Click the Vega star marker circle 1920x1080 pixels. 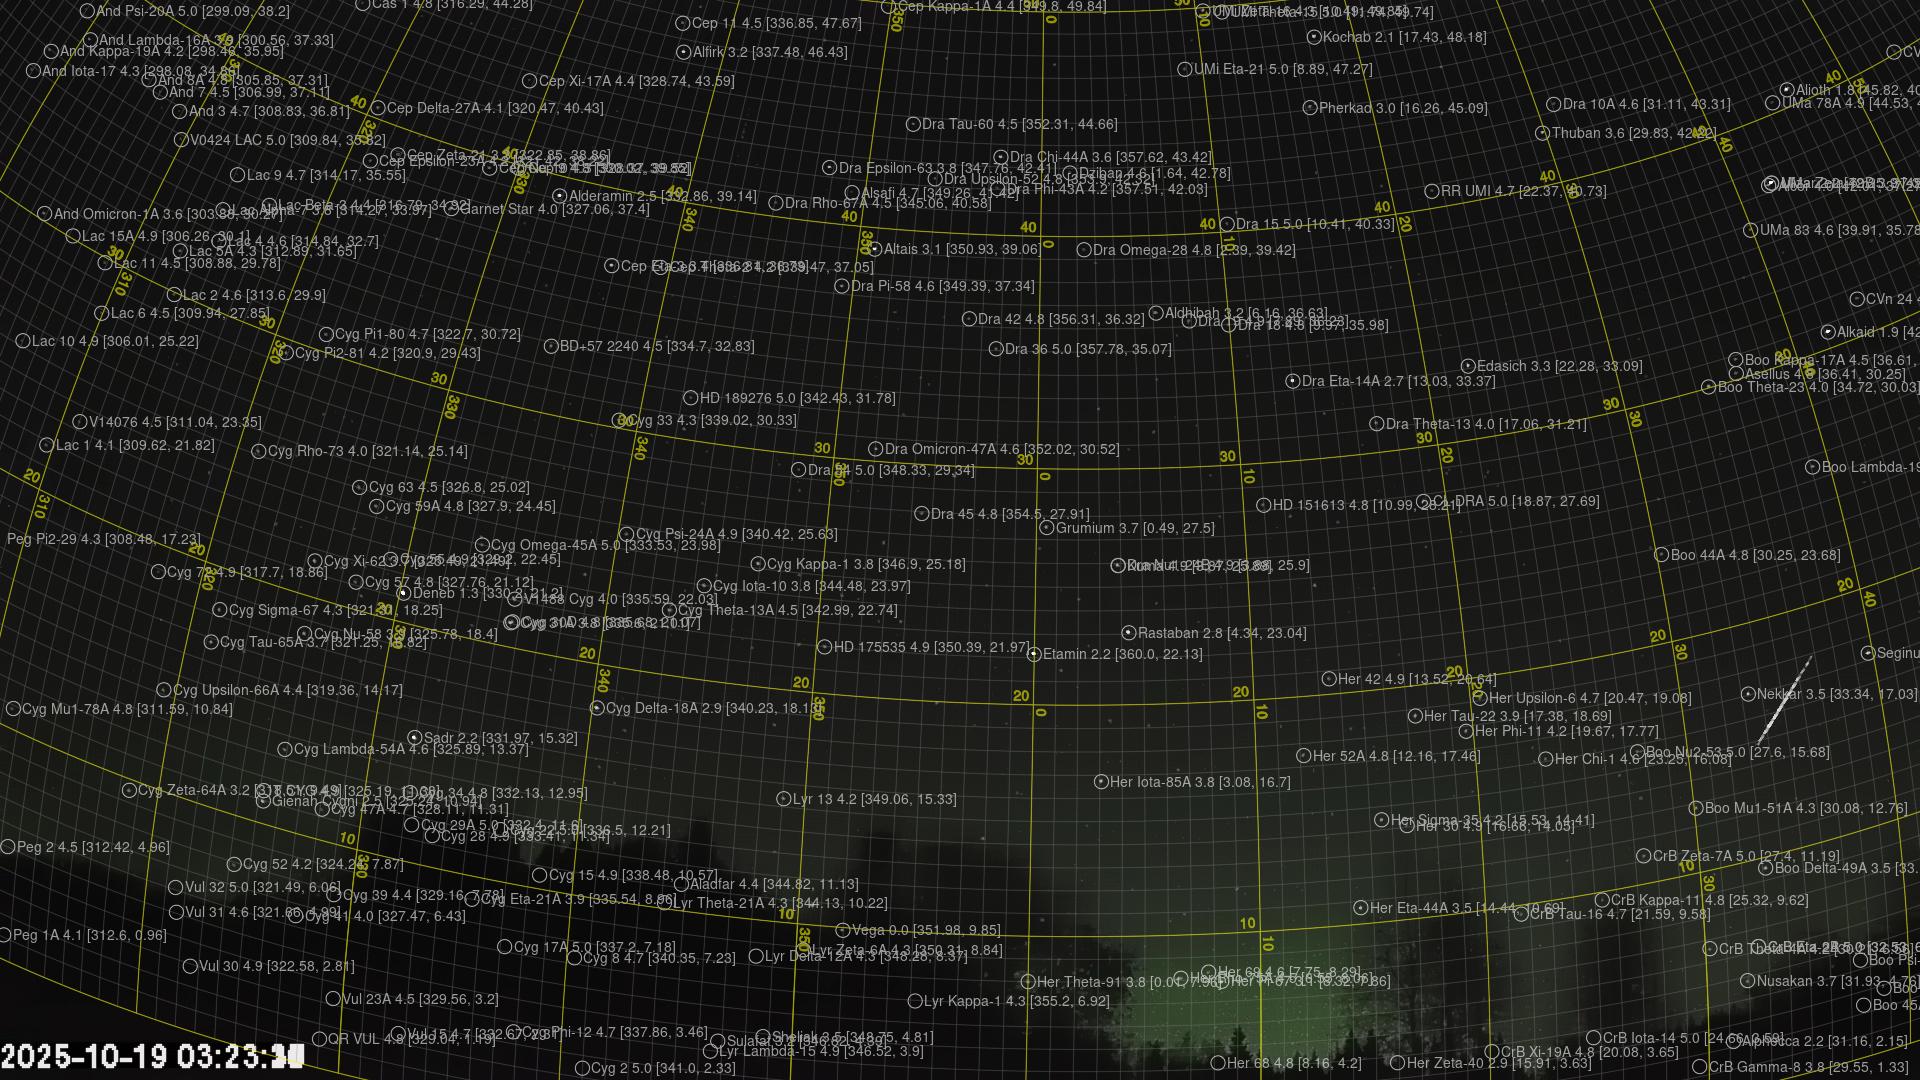point(842,930)
